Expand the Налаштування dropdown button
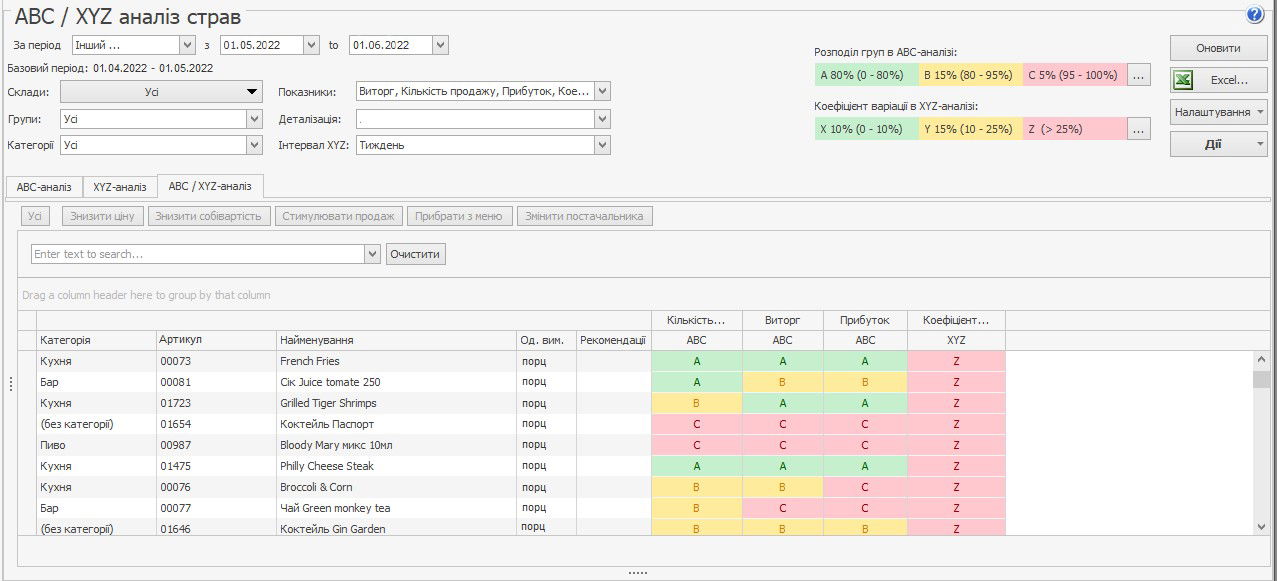Screen dimensions: 1277x581 [1218, 112]
